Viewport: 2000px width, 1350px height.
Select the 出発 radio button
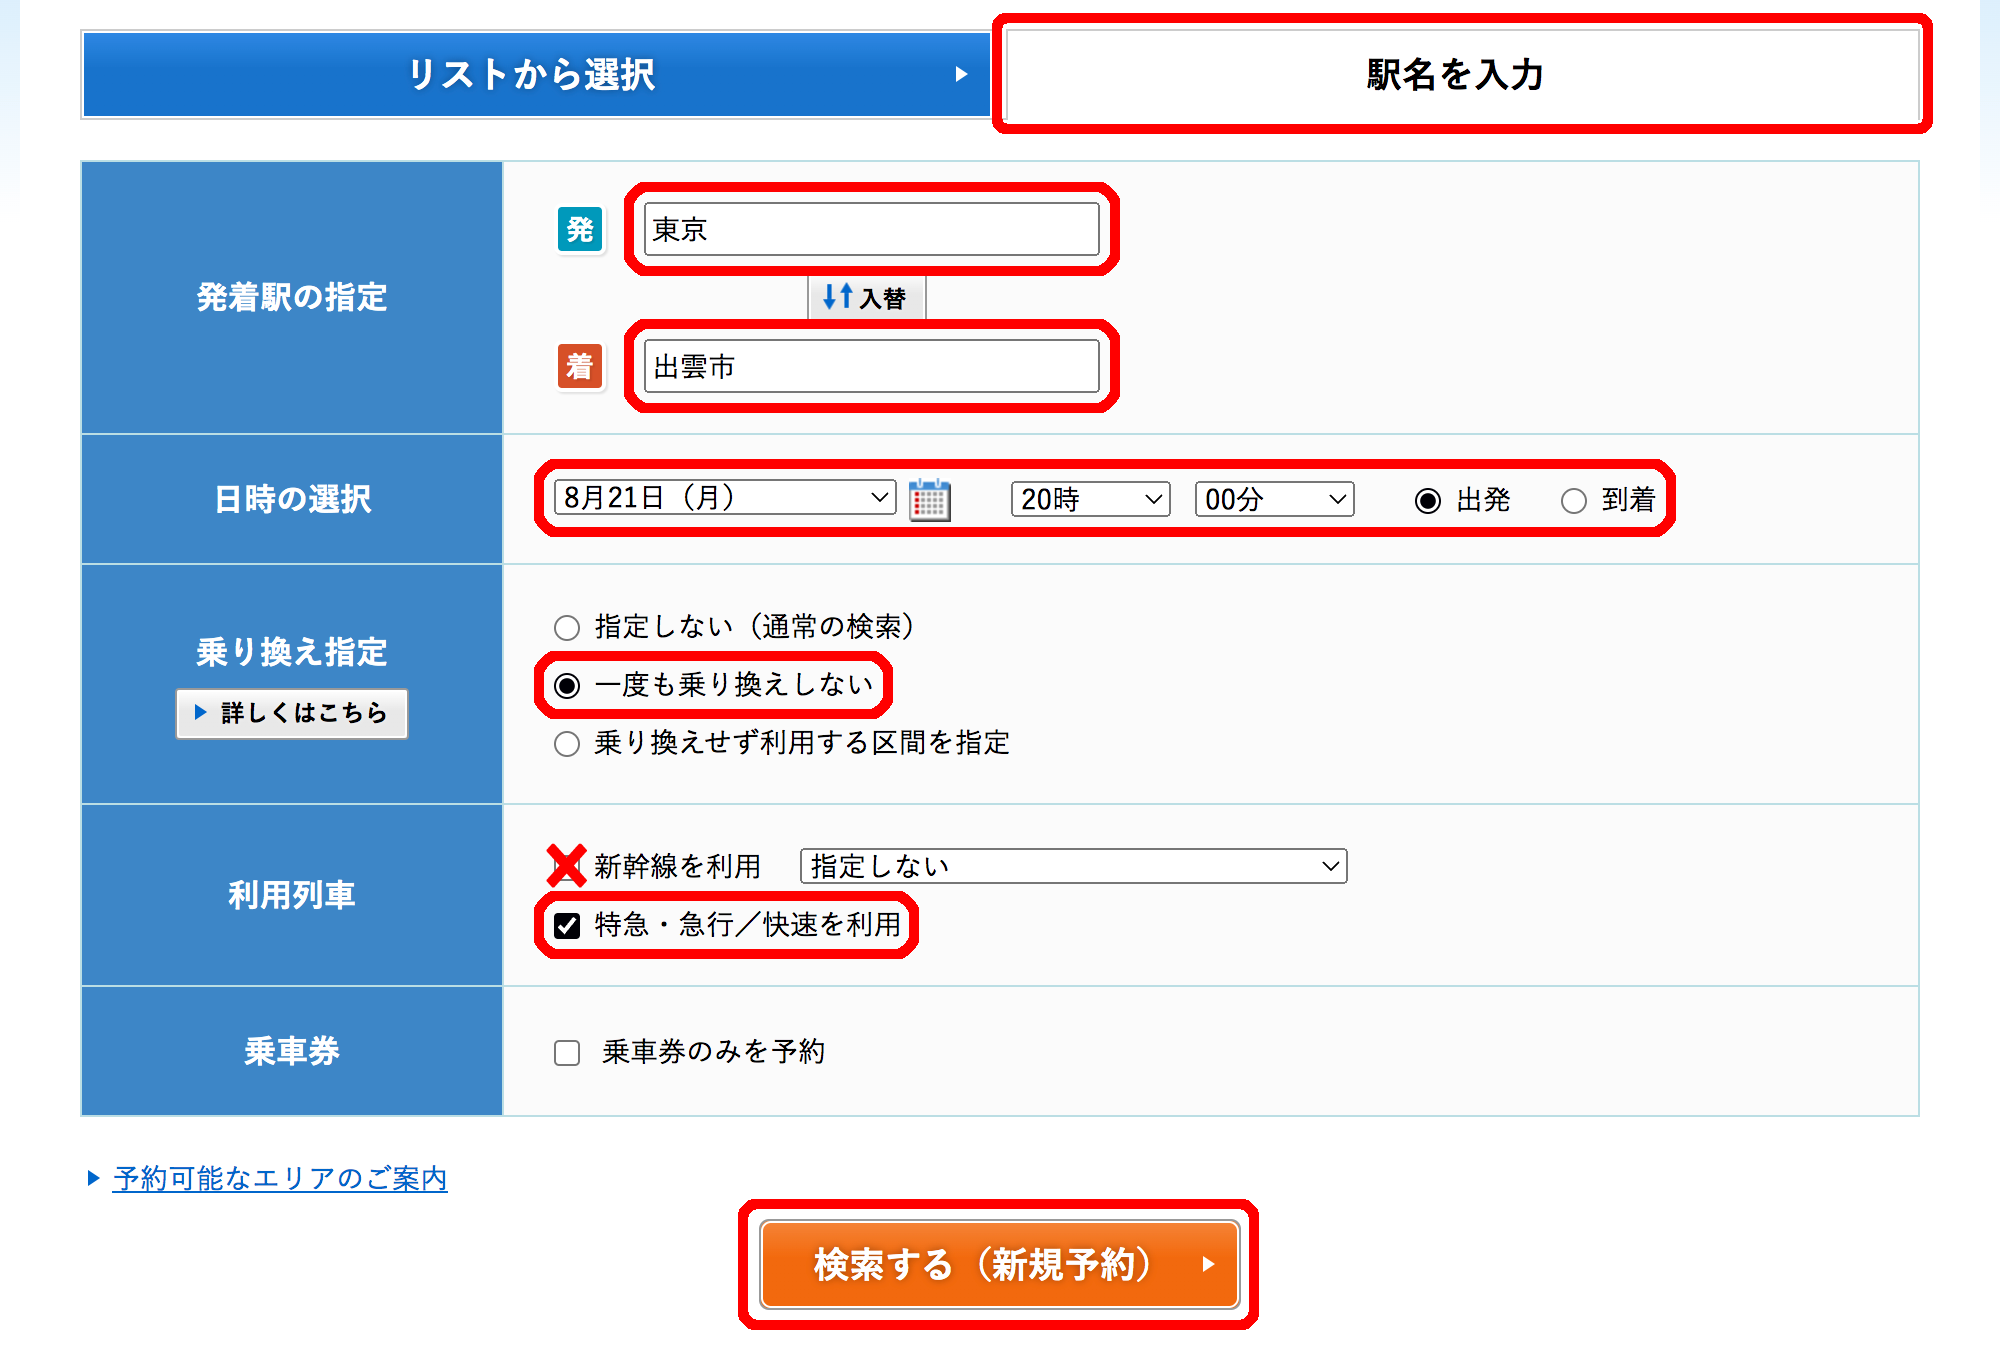pyautogui.click(x=1428, y=501)
